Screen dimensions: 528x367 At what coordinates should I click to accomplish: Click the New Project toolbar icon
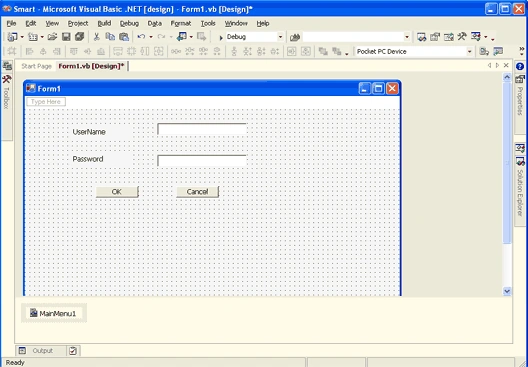[x=12, y=37]
